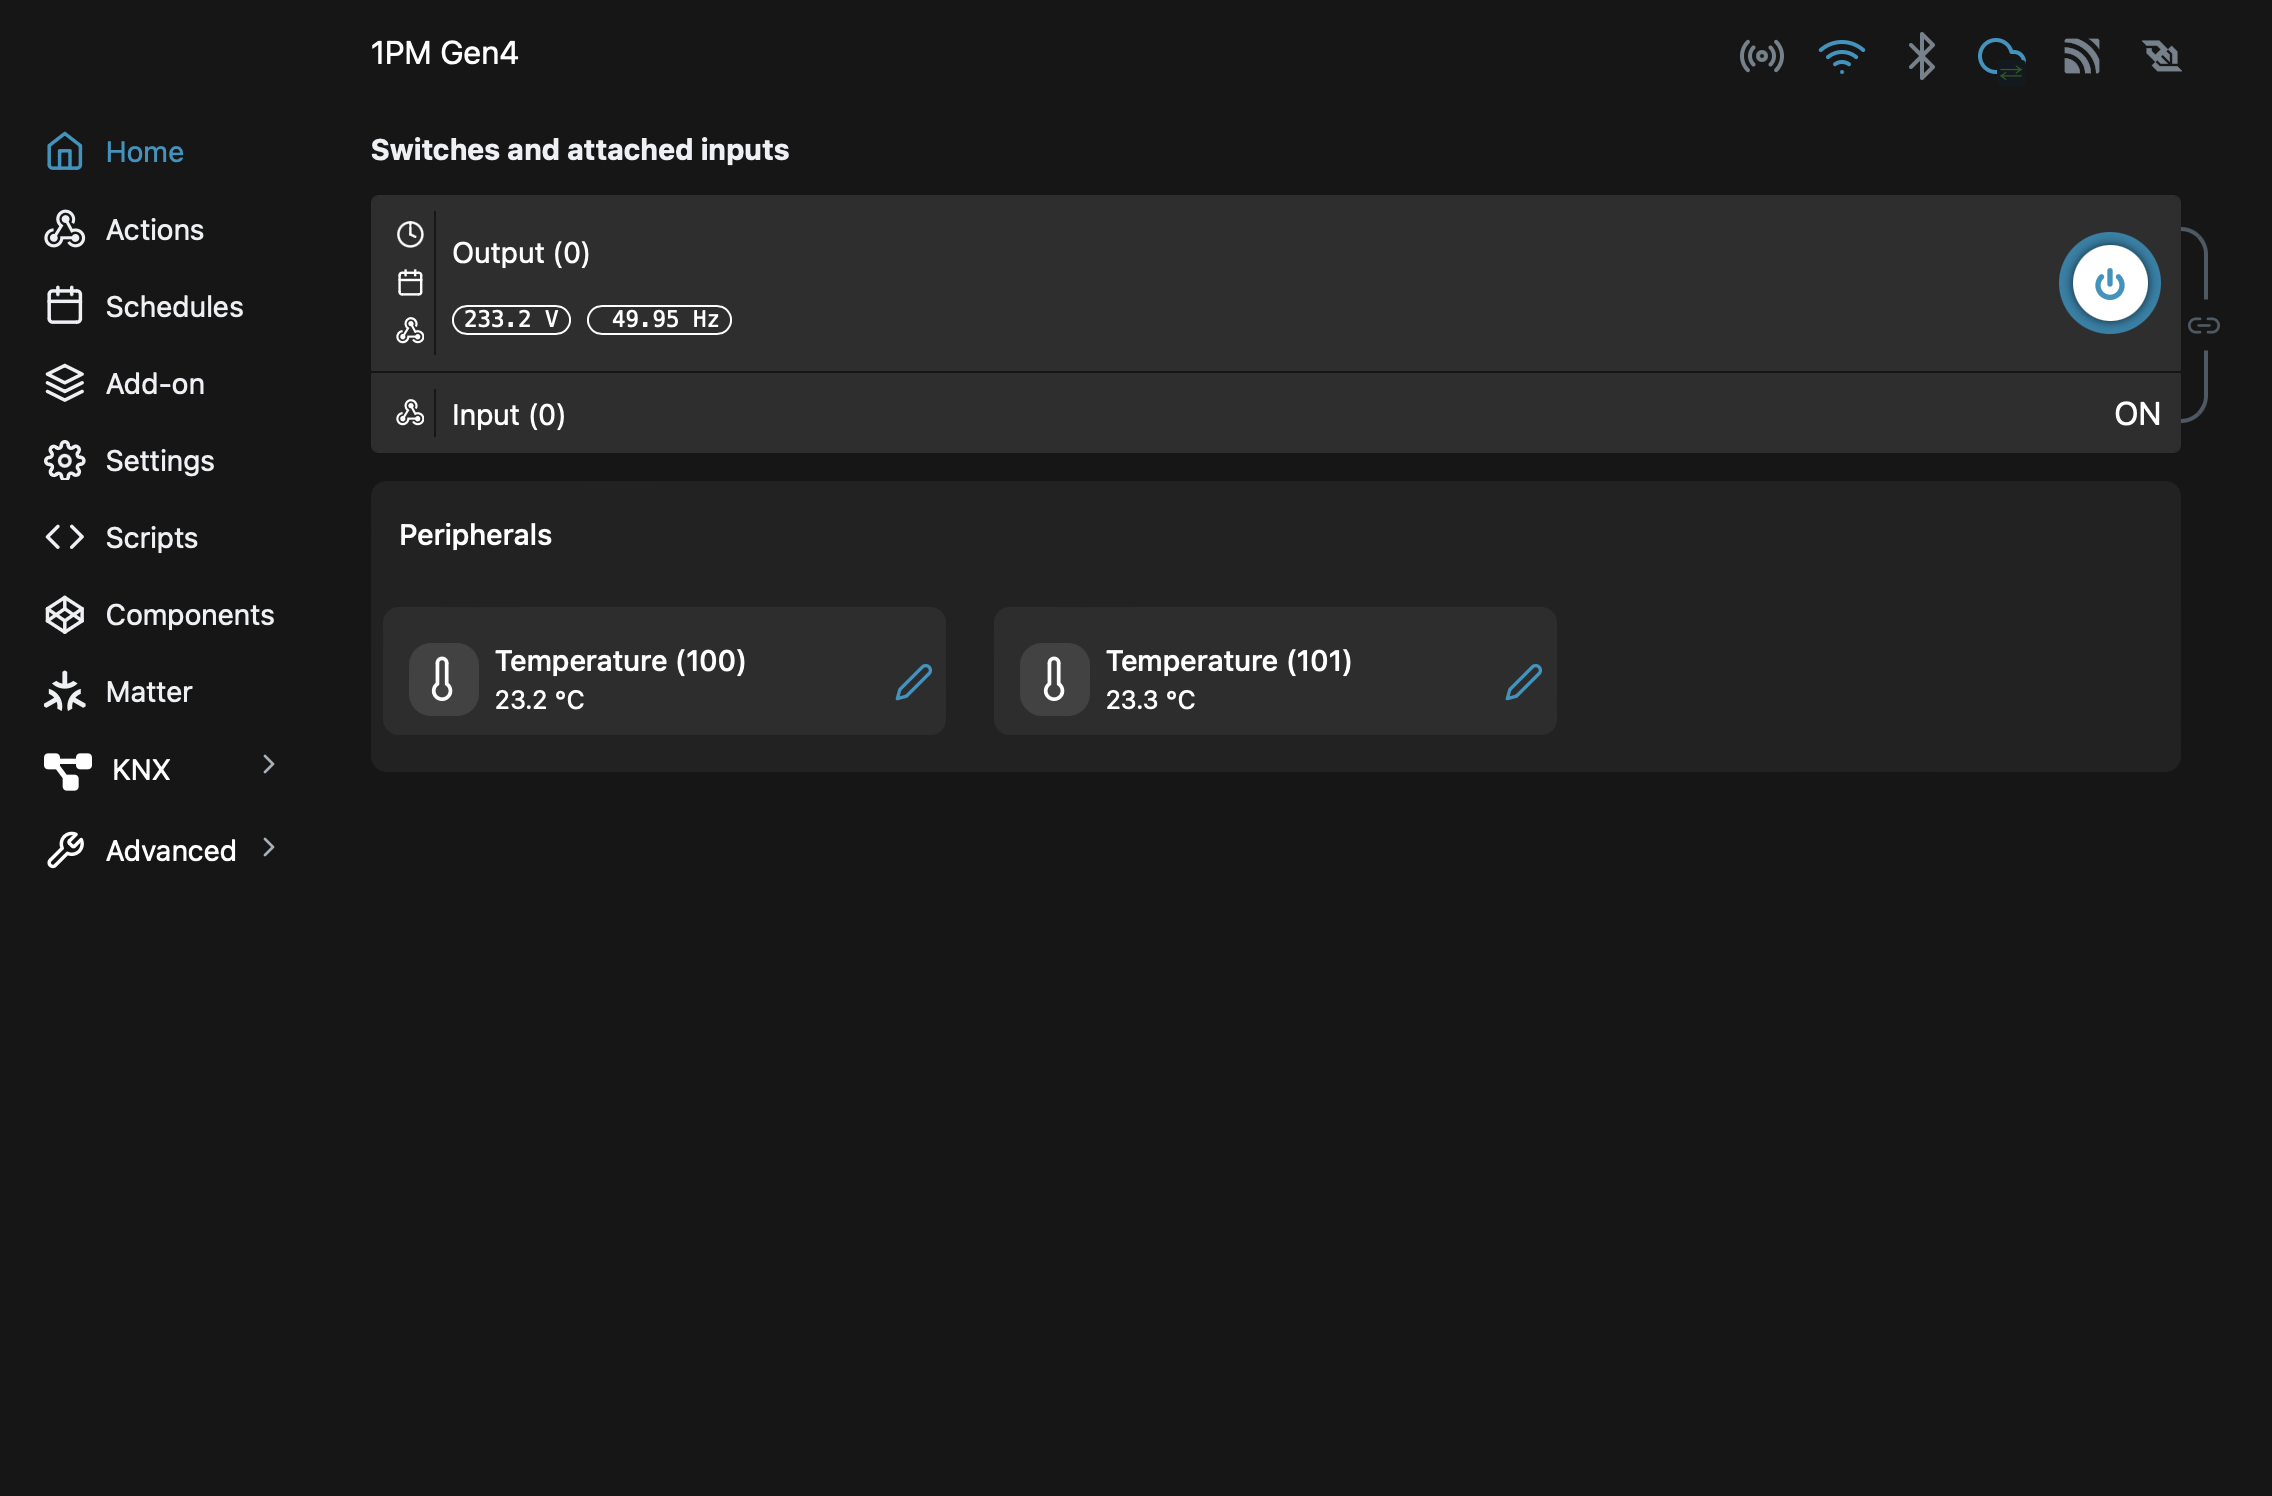Click the actions icon beside Input (0)
Screen dimensions: 2272x1496
(411, 412)
